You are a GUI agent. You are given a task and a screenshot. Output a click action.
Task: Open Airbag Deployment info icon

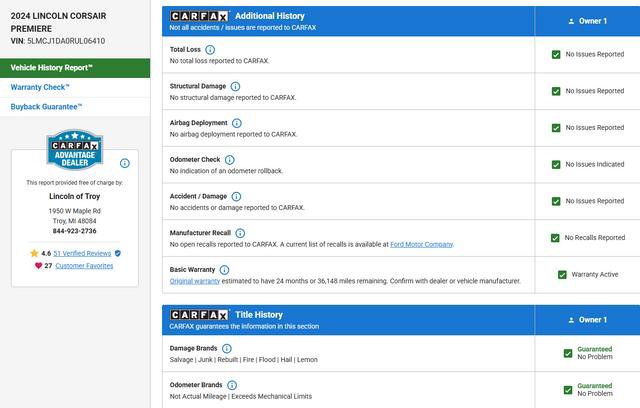click(237, 123)
